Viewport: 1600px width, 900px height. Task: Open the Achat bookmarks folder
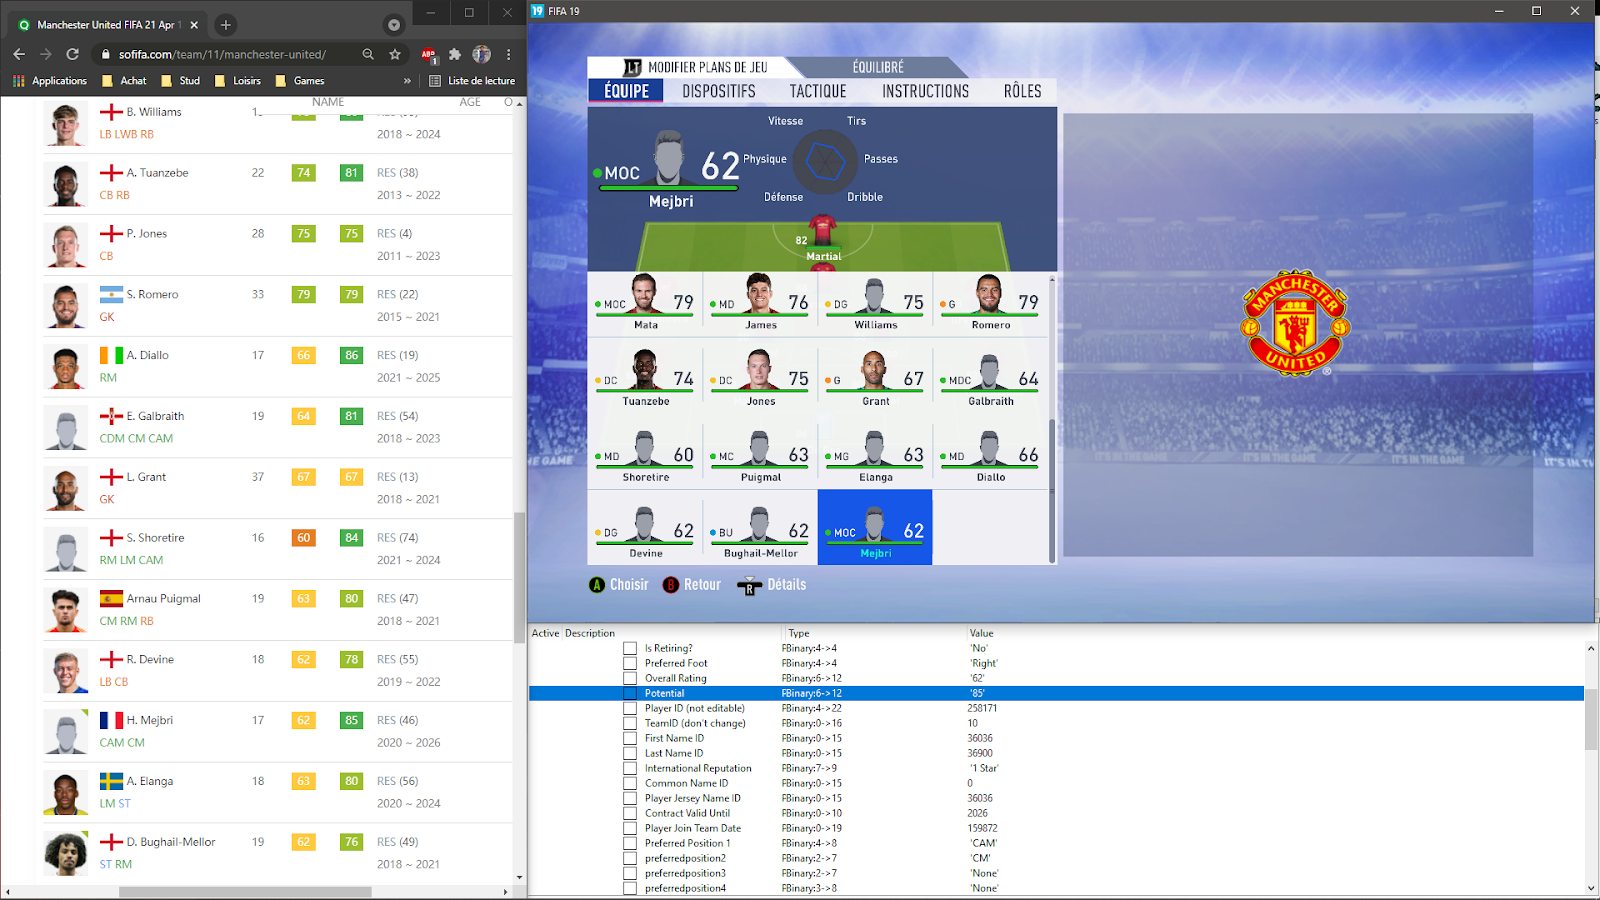pos(124,81)
